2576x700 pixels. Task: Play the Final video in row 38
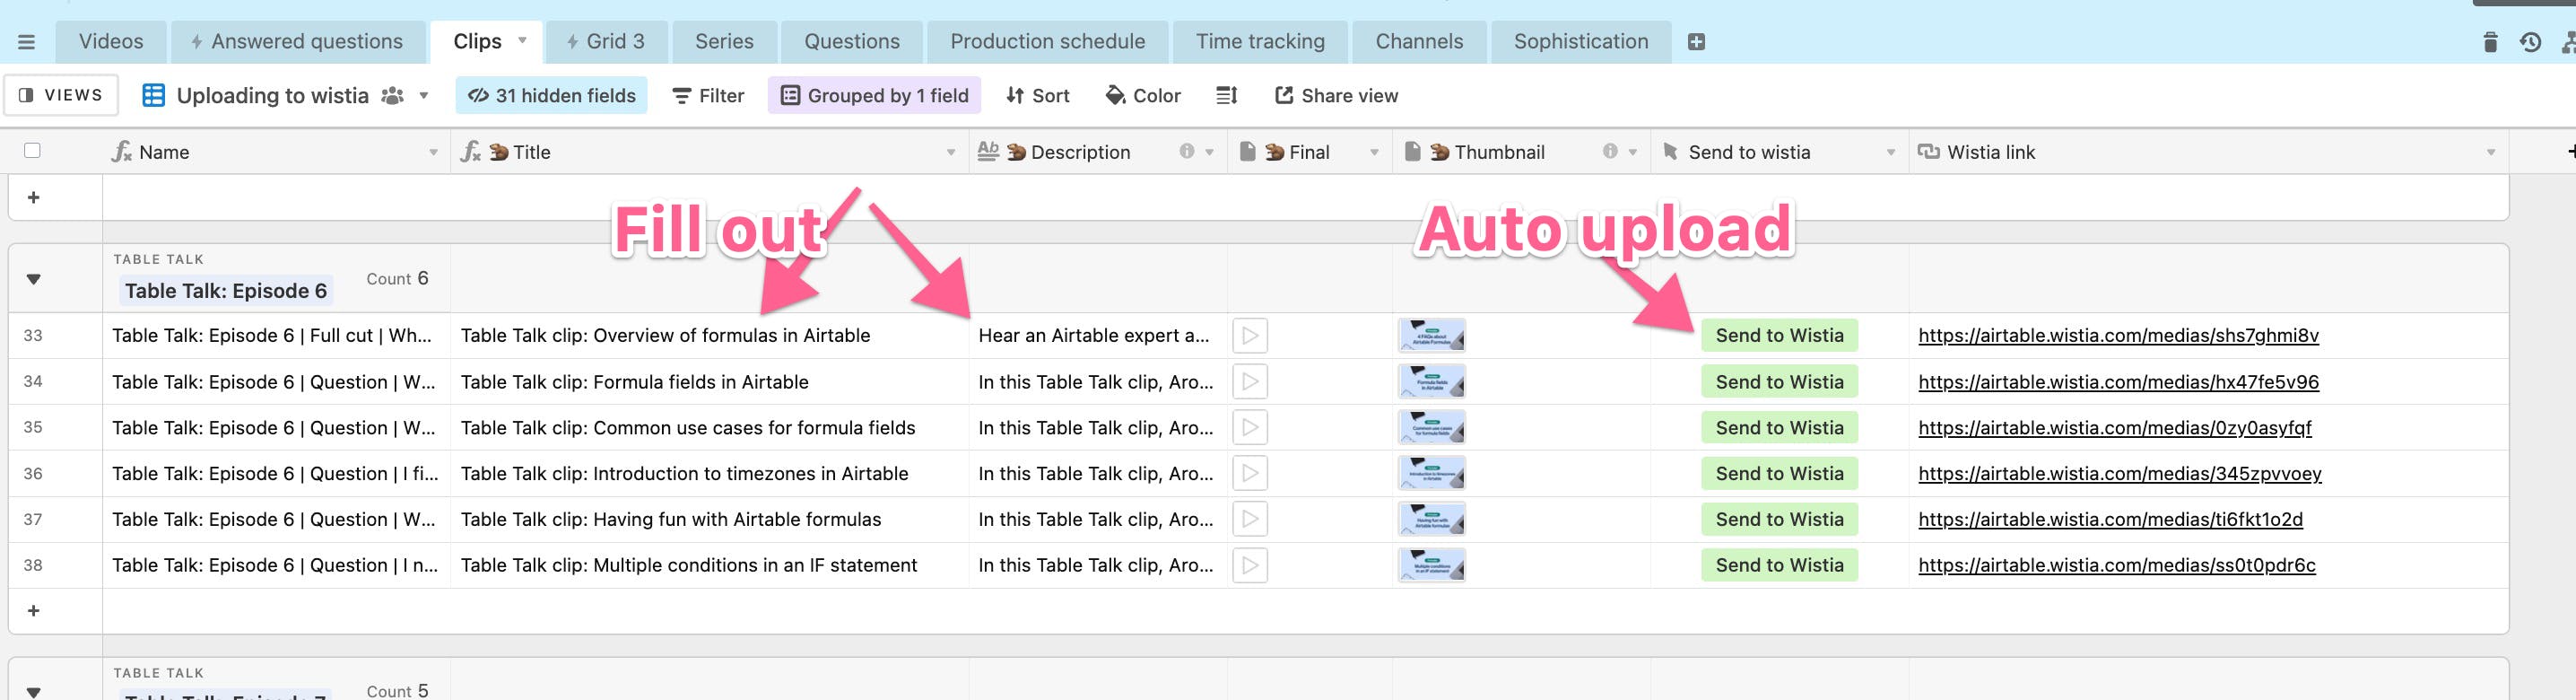[x=1250, y=566]
